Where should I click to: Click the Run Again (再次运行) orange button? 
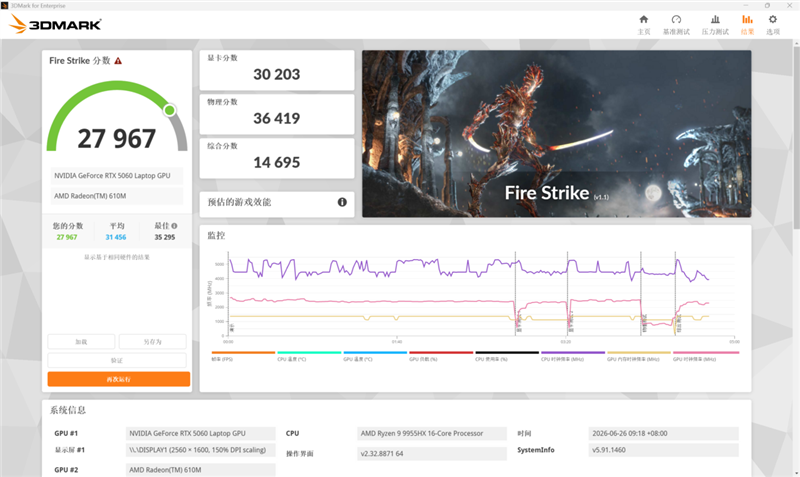coord(119,379)
